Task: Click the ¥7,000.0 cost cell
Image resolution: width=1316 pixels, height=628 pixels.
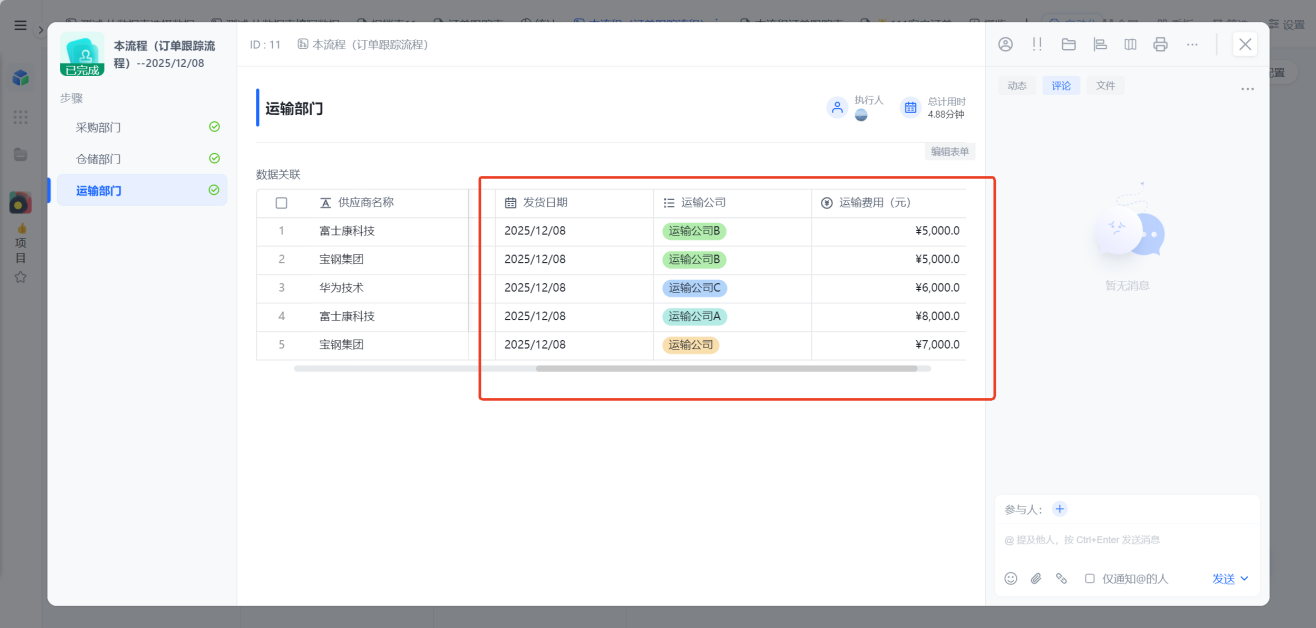Action: click(x=889, y=345)
